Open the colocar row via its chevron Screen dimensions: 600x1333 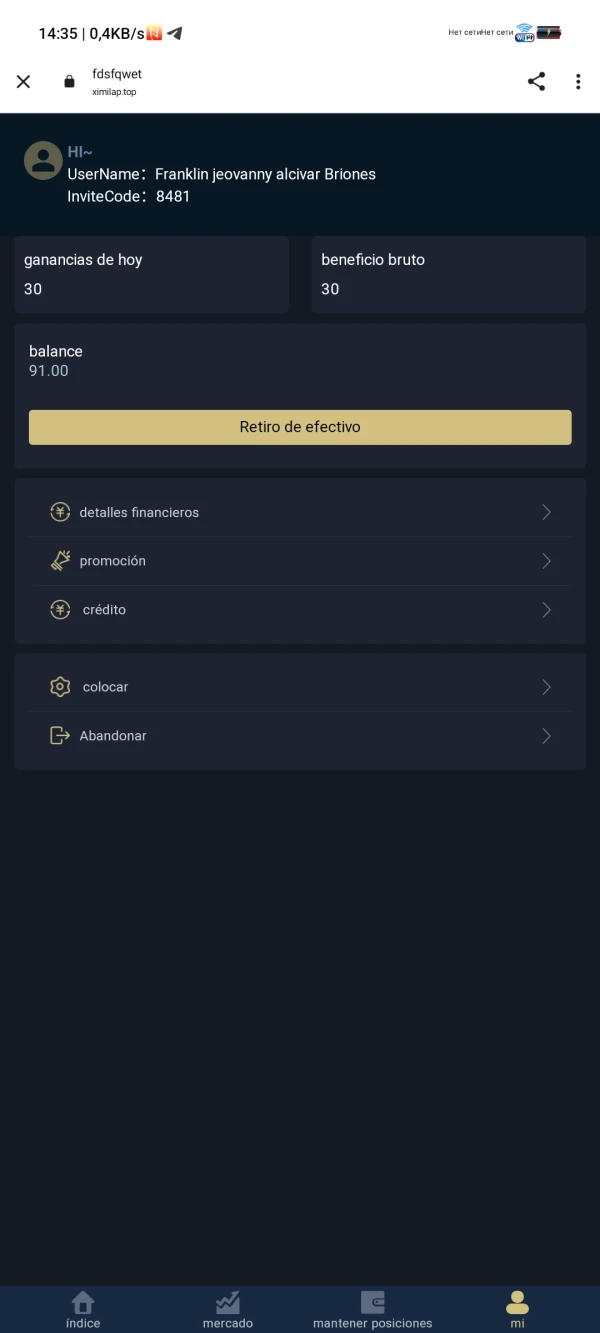(x=546, y=687)
